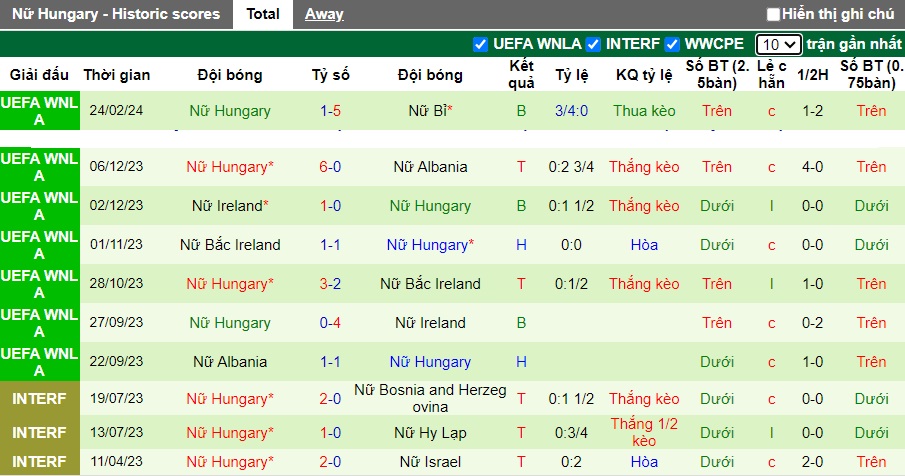Open Nữ Israel team page
The width and height of the screenshot is (905, 476).
click(430, 462)
